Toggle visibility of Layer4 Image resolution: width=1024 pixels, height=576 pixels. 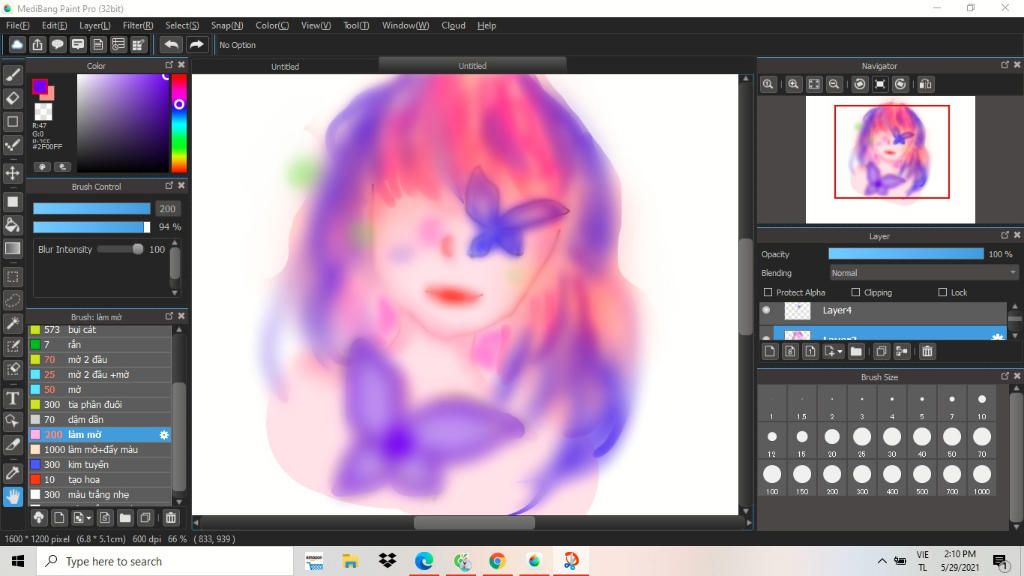766,310
